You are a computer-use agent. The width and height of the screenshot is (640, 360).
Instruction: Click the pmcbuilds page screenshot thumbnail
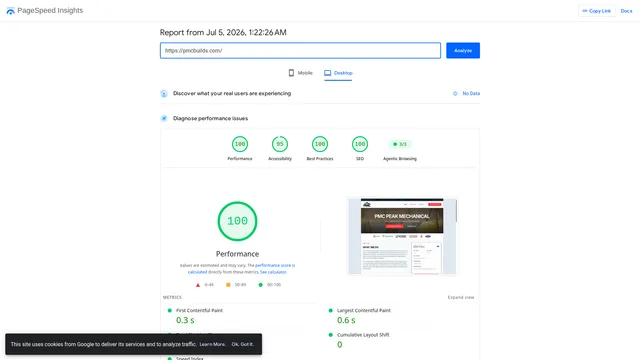point(402,236)
